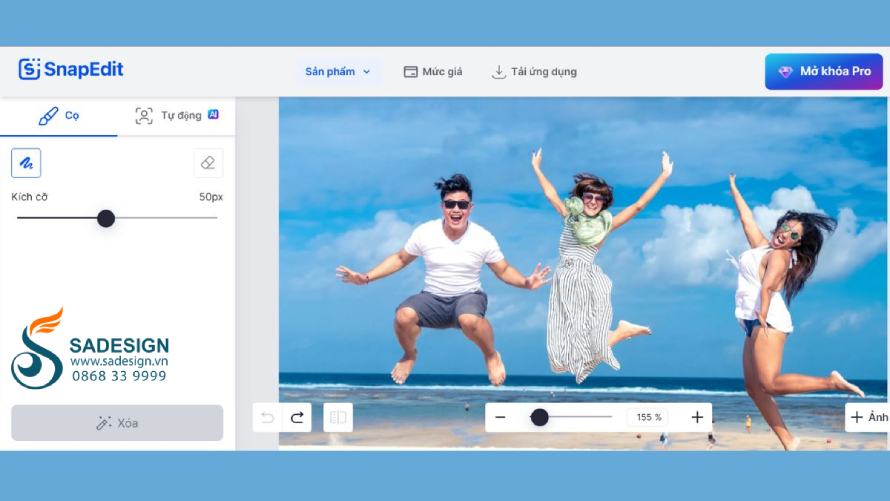Open the Mức giá pricing page
This screenshot has width=890, height=501.
click(433, 71)
